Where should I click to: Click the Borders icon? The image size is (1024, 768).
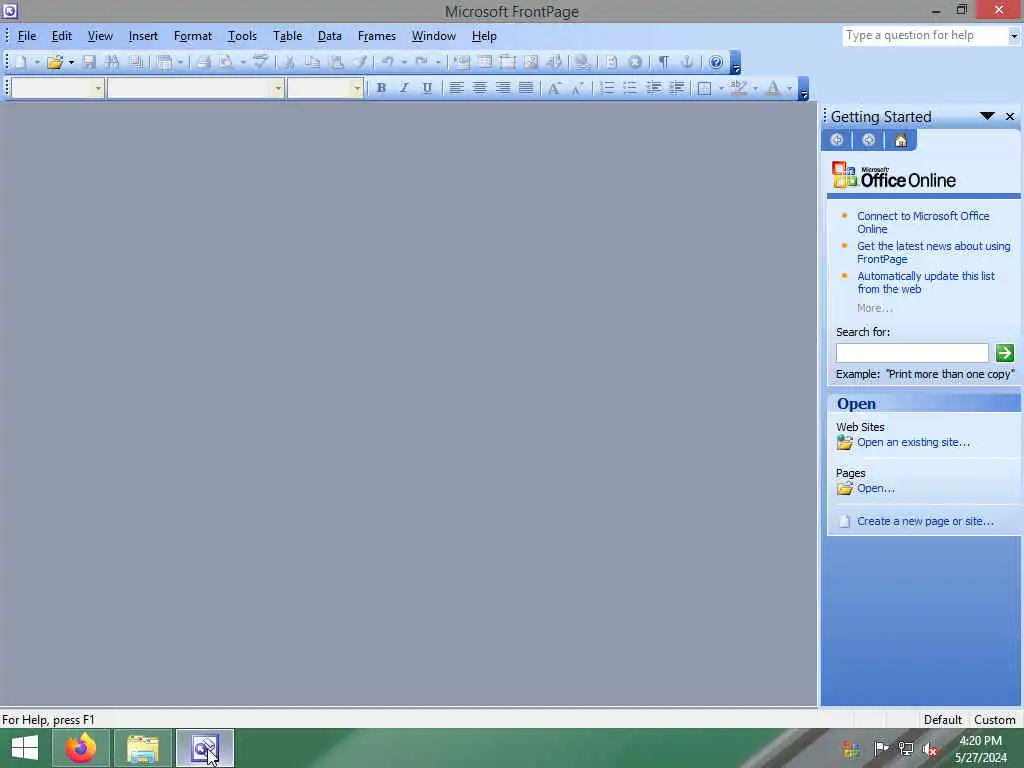[x=705, y=88]
